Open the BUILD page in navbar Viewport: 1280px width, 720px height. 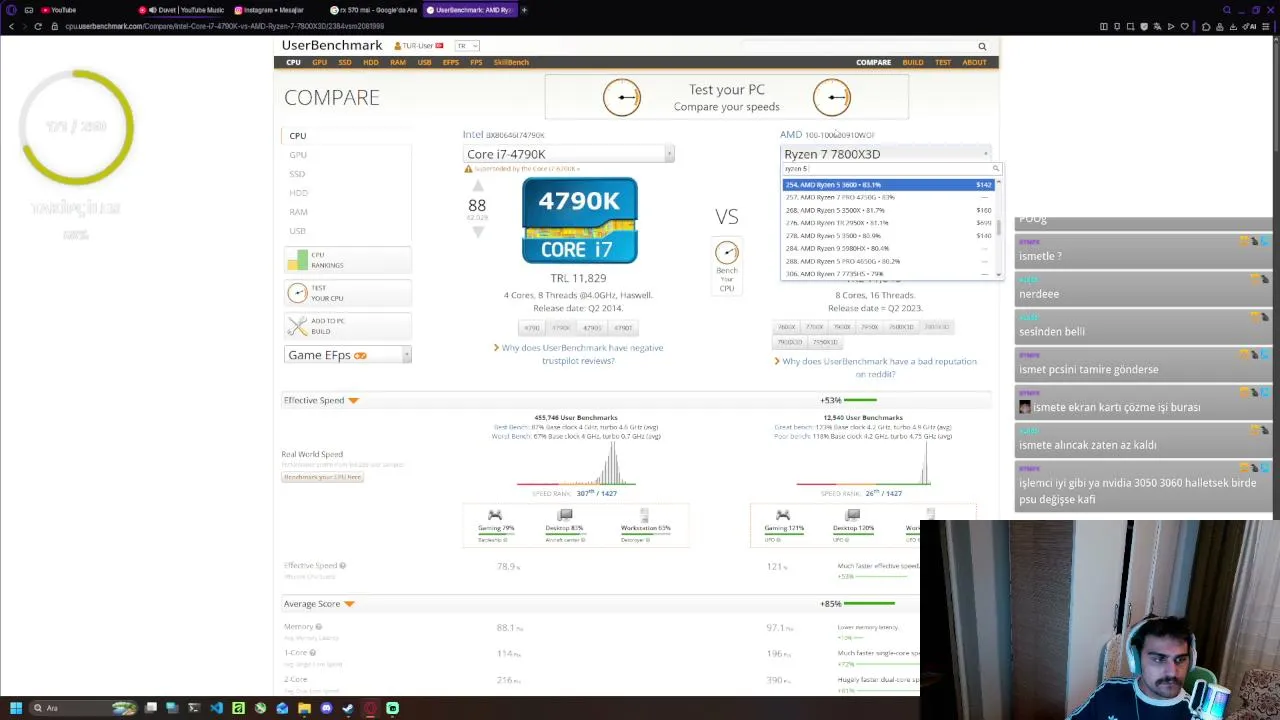click(913, 62)
